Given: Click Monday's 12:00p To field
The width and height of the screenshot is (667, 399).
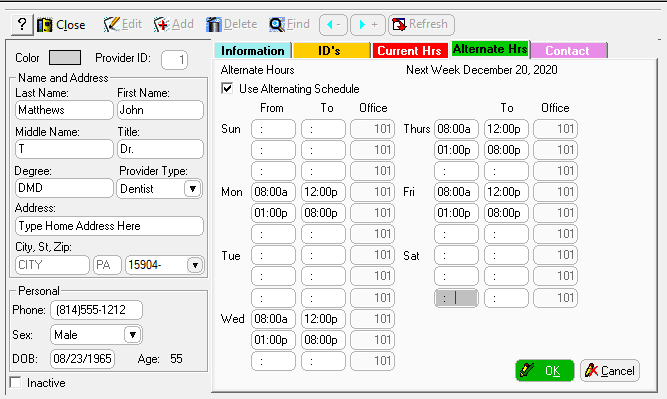Looking at the screenshot, I should pyautogui.click(x=323, y=192).
